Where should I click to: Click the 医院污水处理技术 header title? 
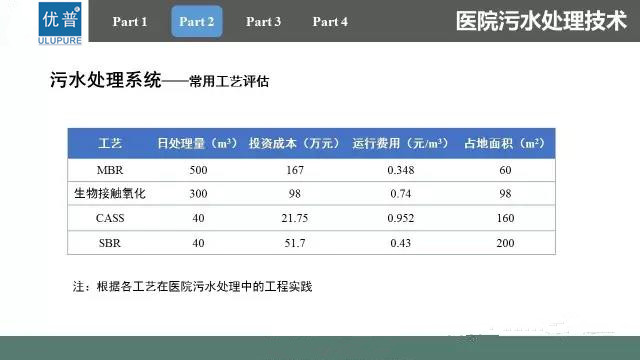541,21
